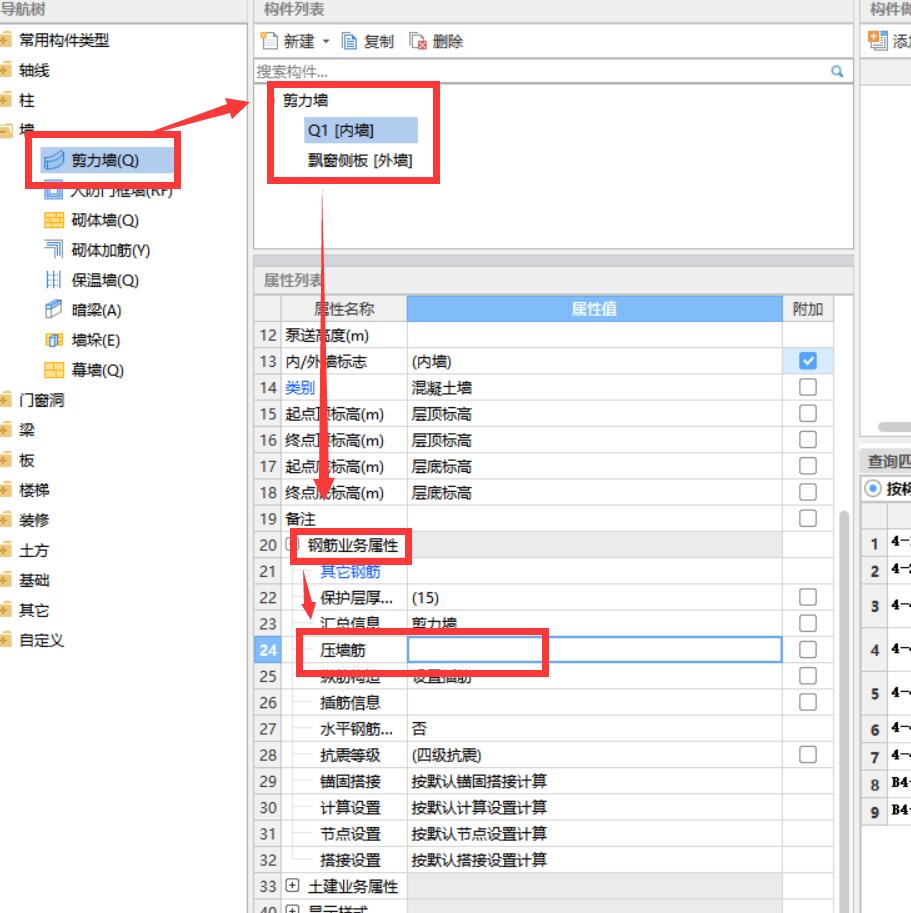Click the 水平钢筋 否 value

419,728
